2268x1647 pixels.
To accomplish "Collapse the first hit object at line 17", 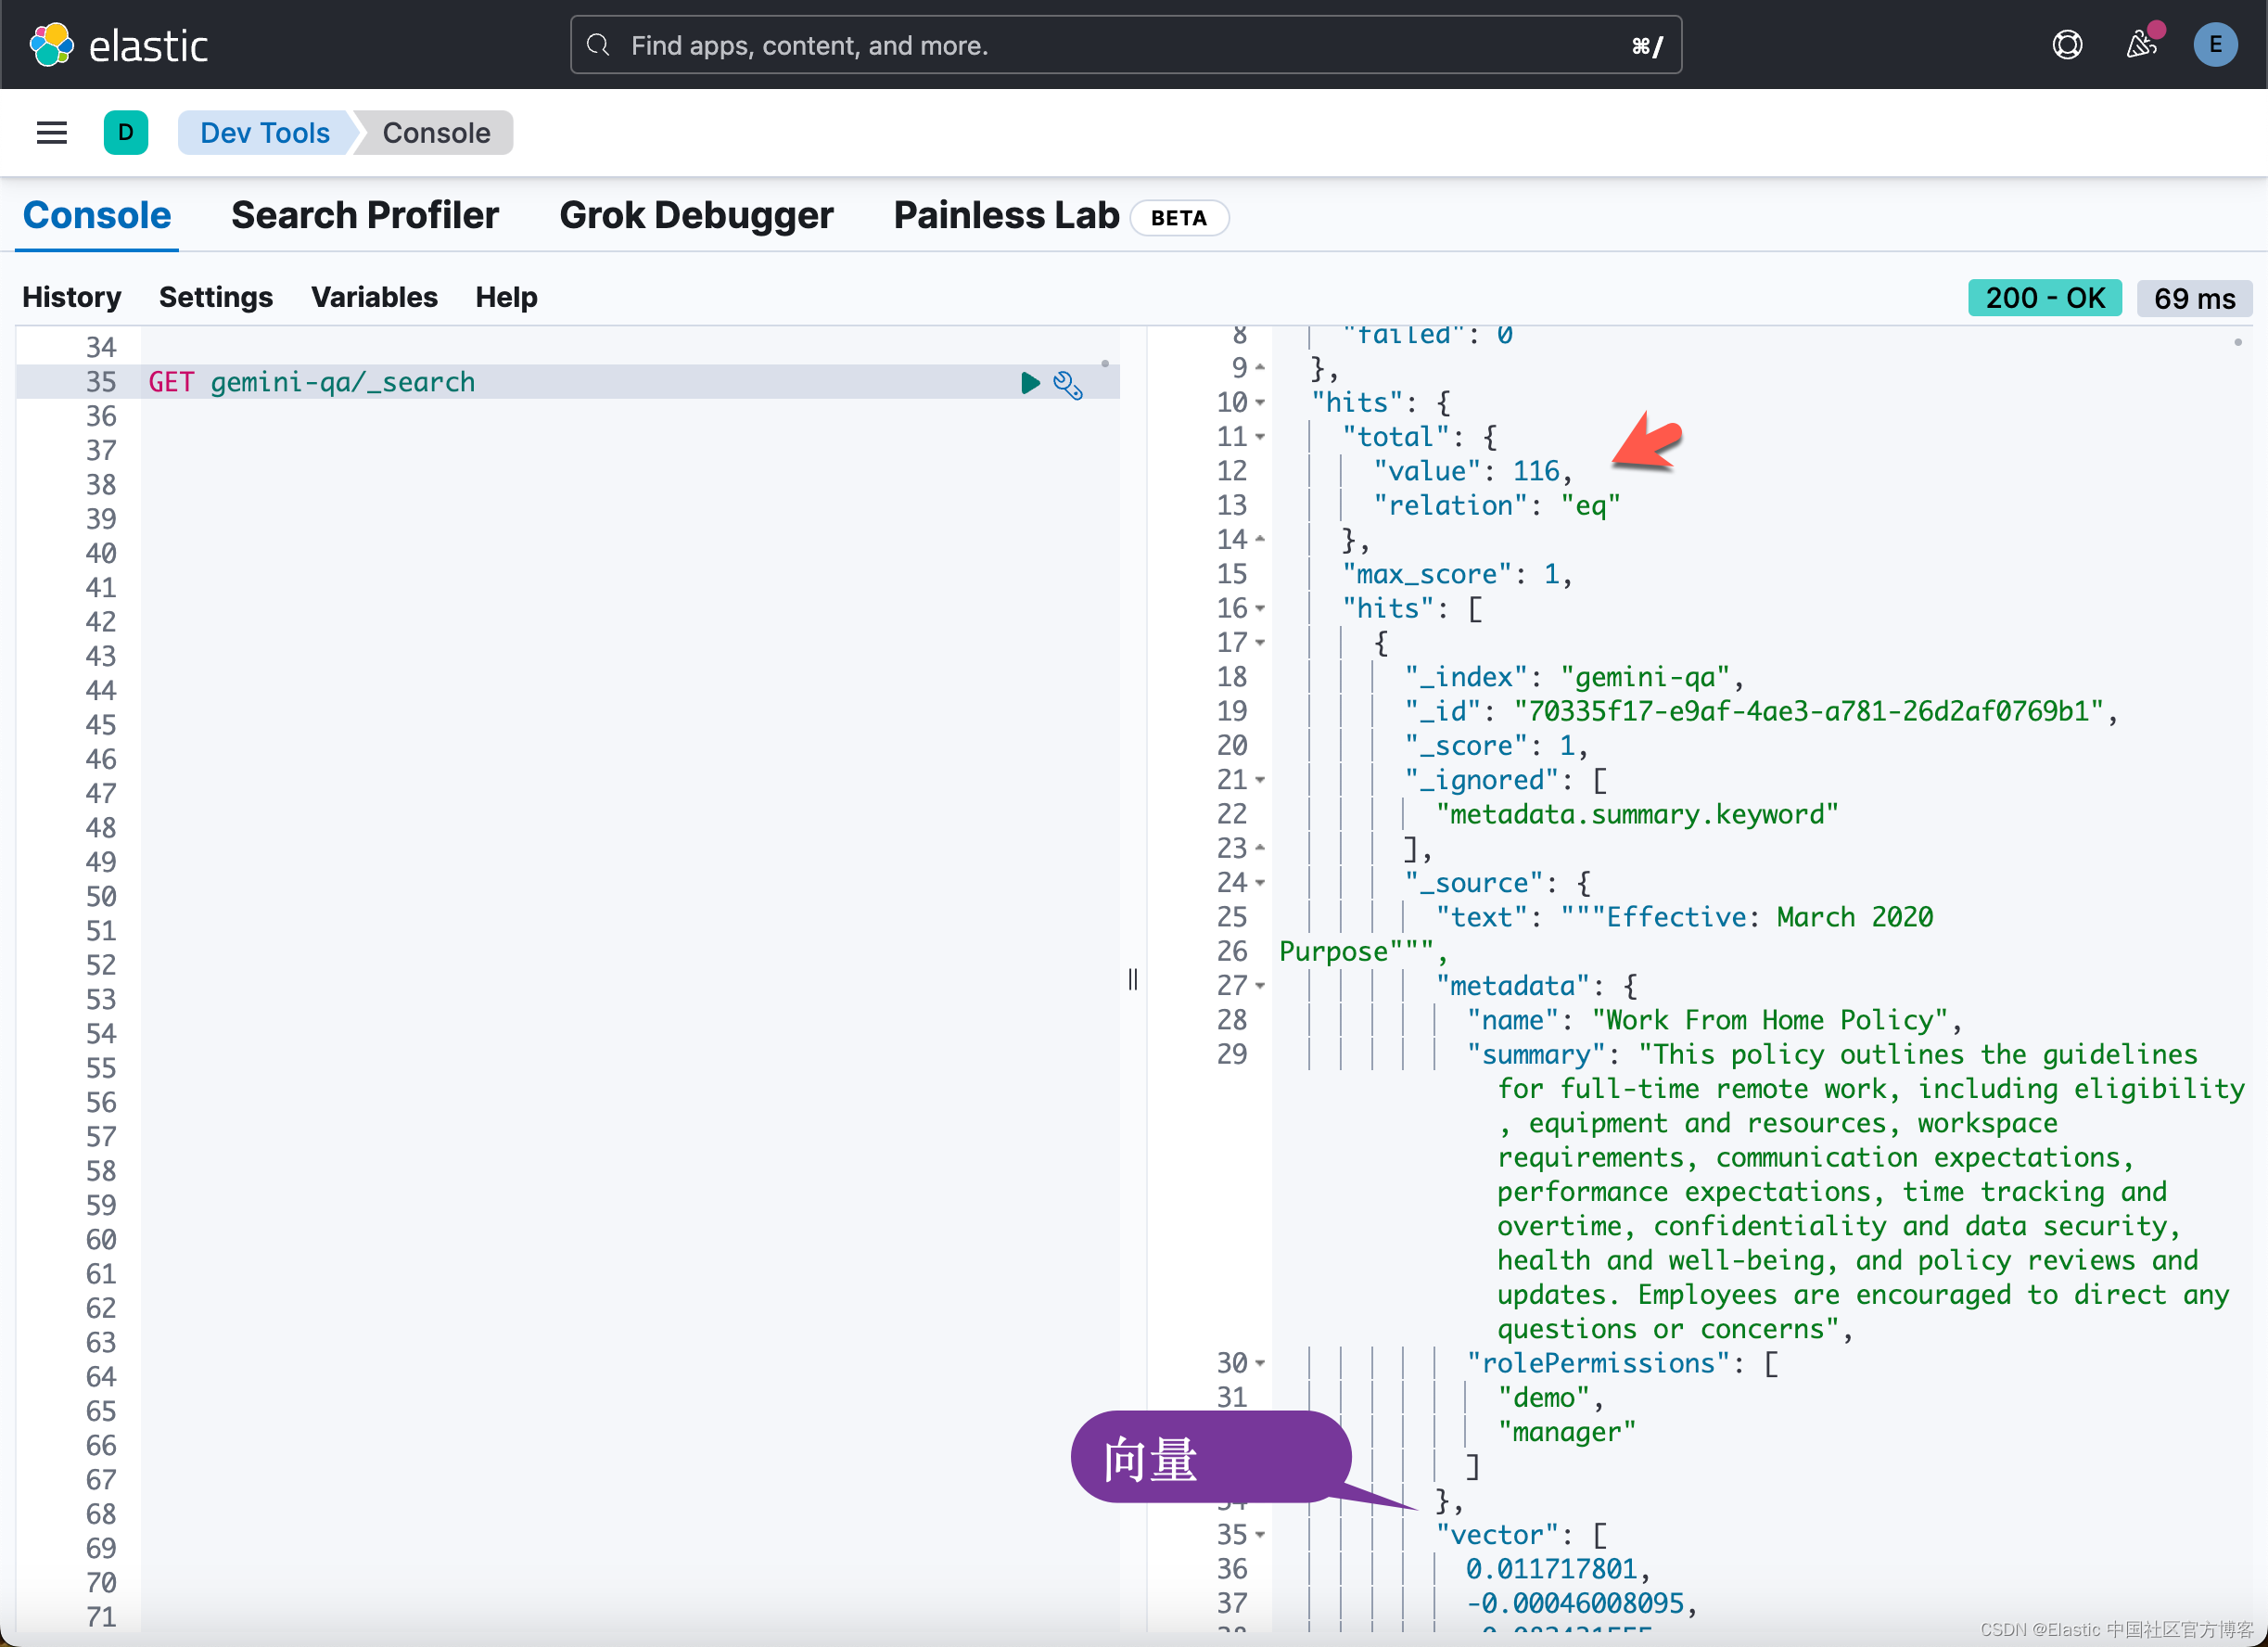I will point(1260,643).
